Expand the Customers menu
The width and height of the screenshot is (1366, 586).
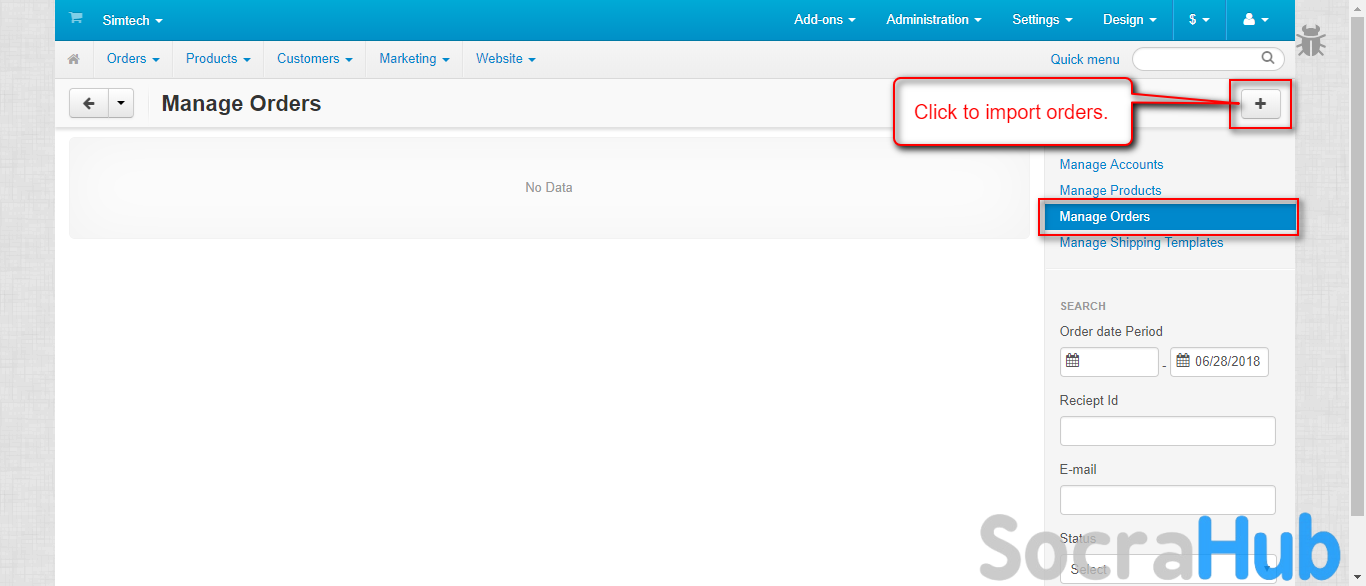click(x=314, y=59)
